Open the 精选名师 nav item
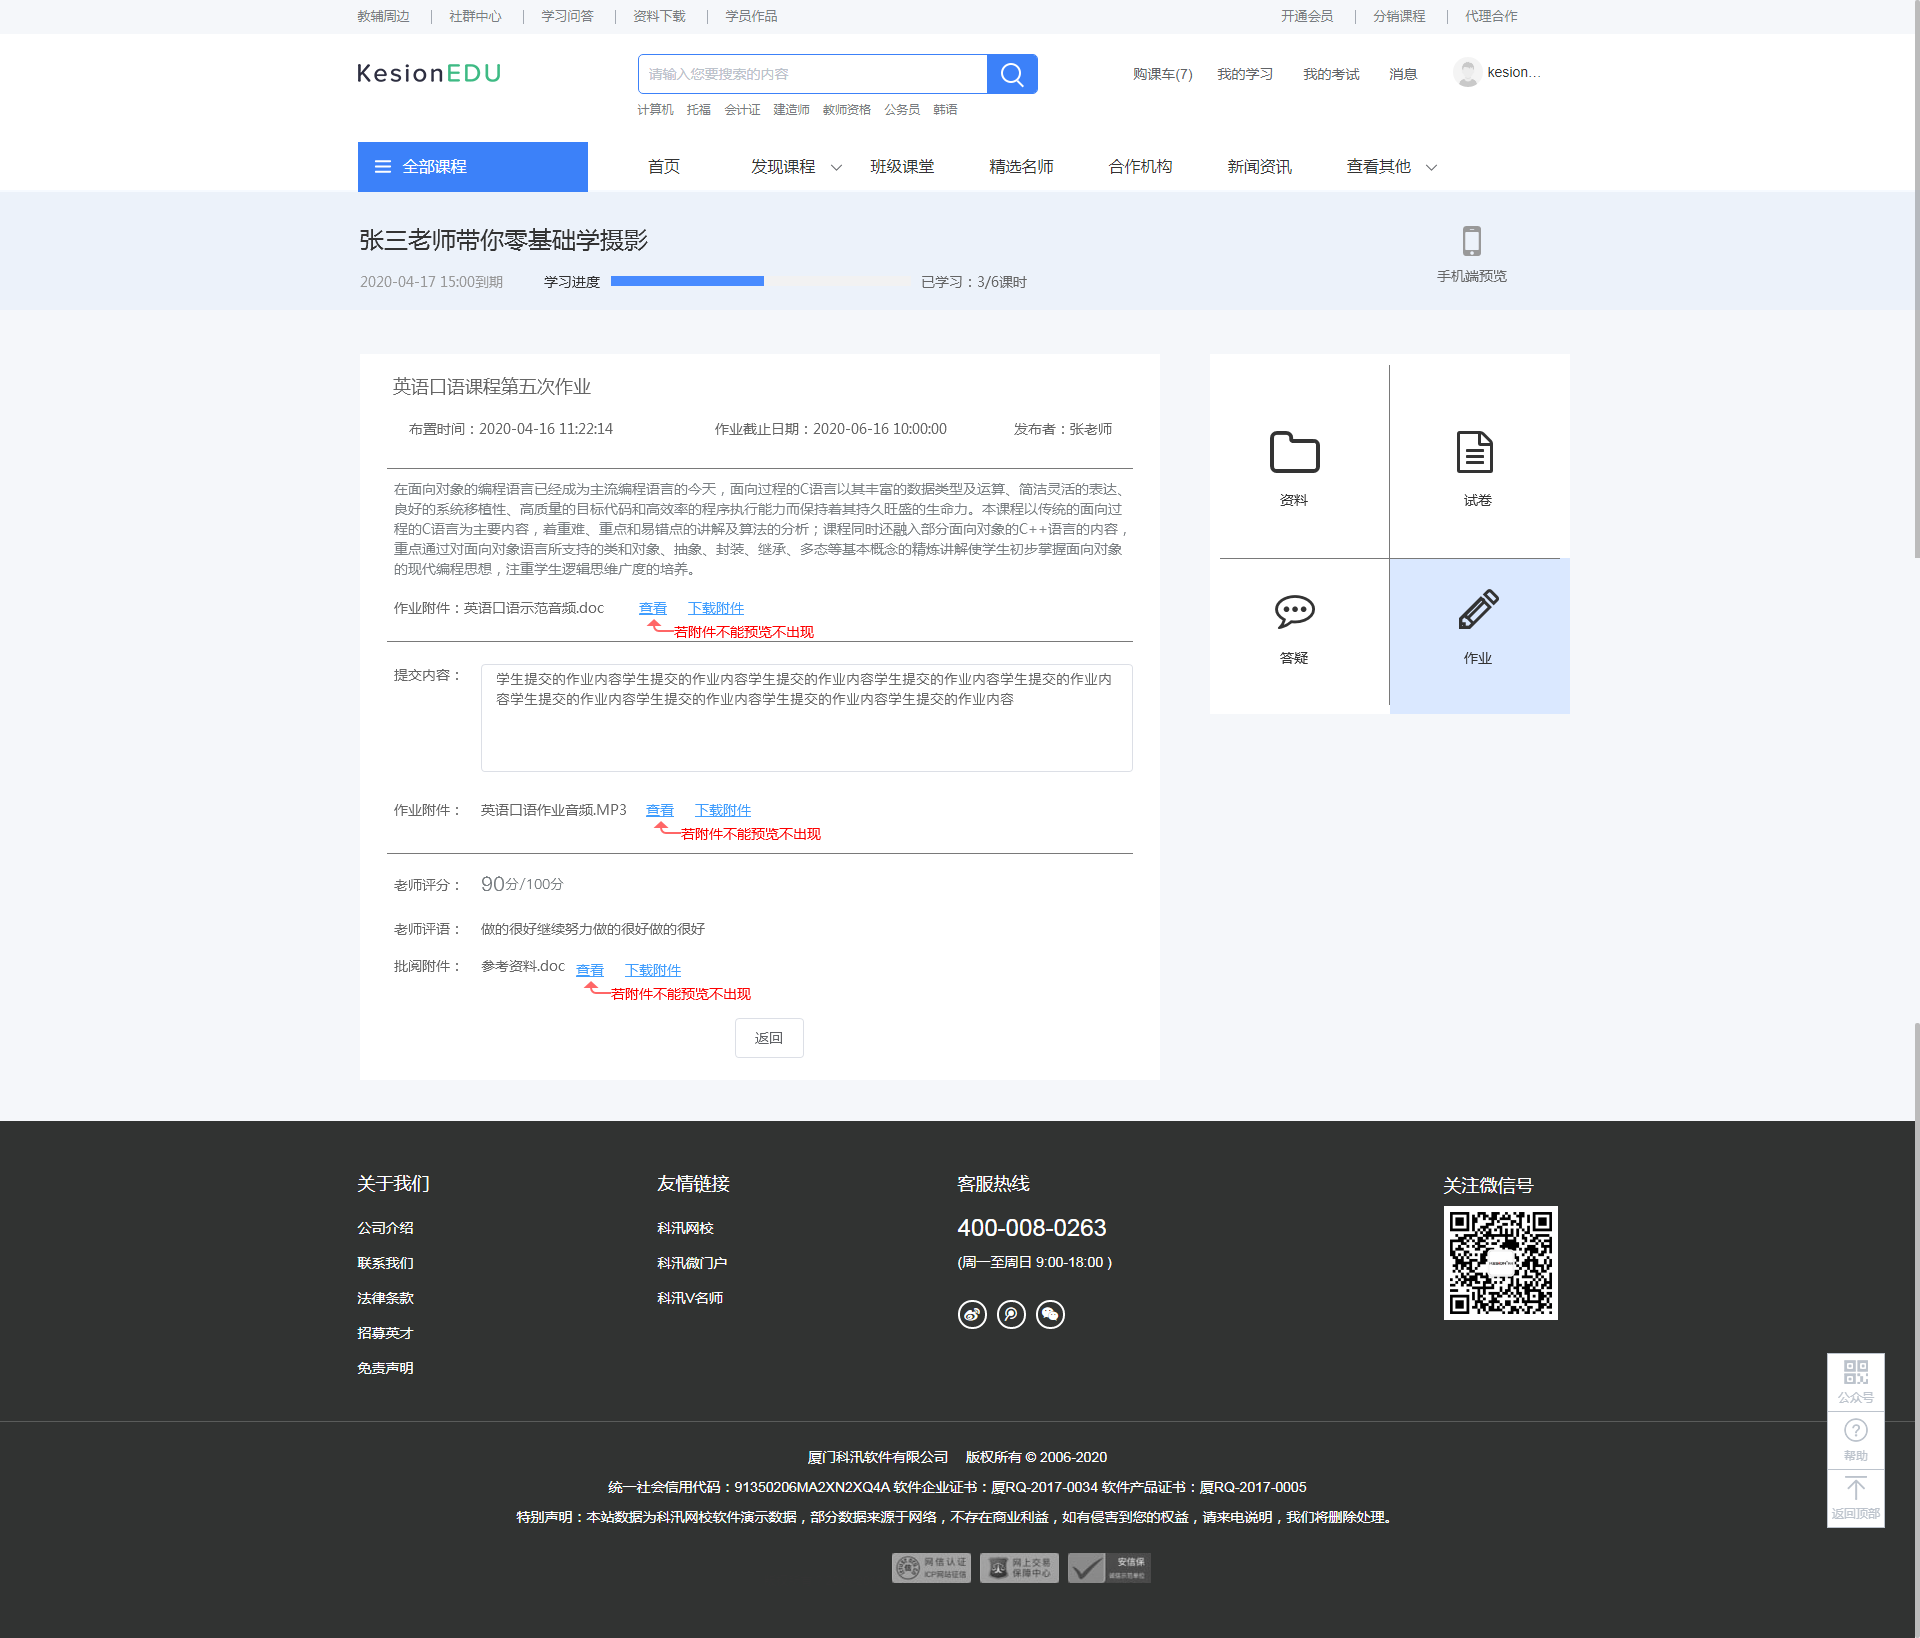 click(x=1021, y=167)
